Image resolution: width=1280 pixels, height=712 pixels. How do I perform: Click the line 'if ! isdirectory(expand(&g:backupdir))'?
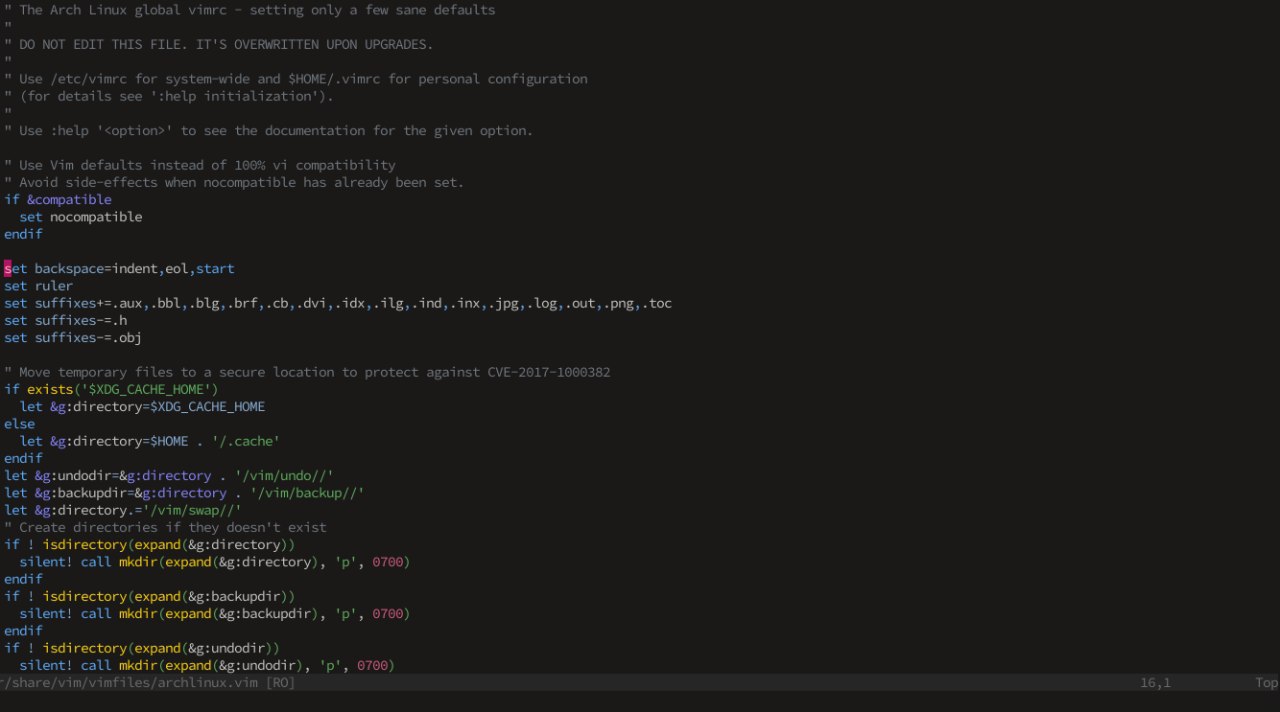pyautogui.click(x=150, y=596)
